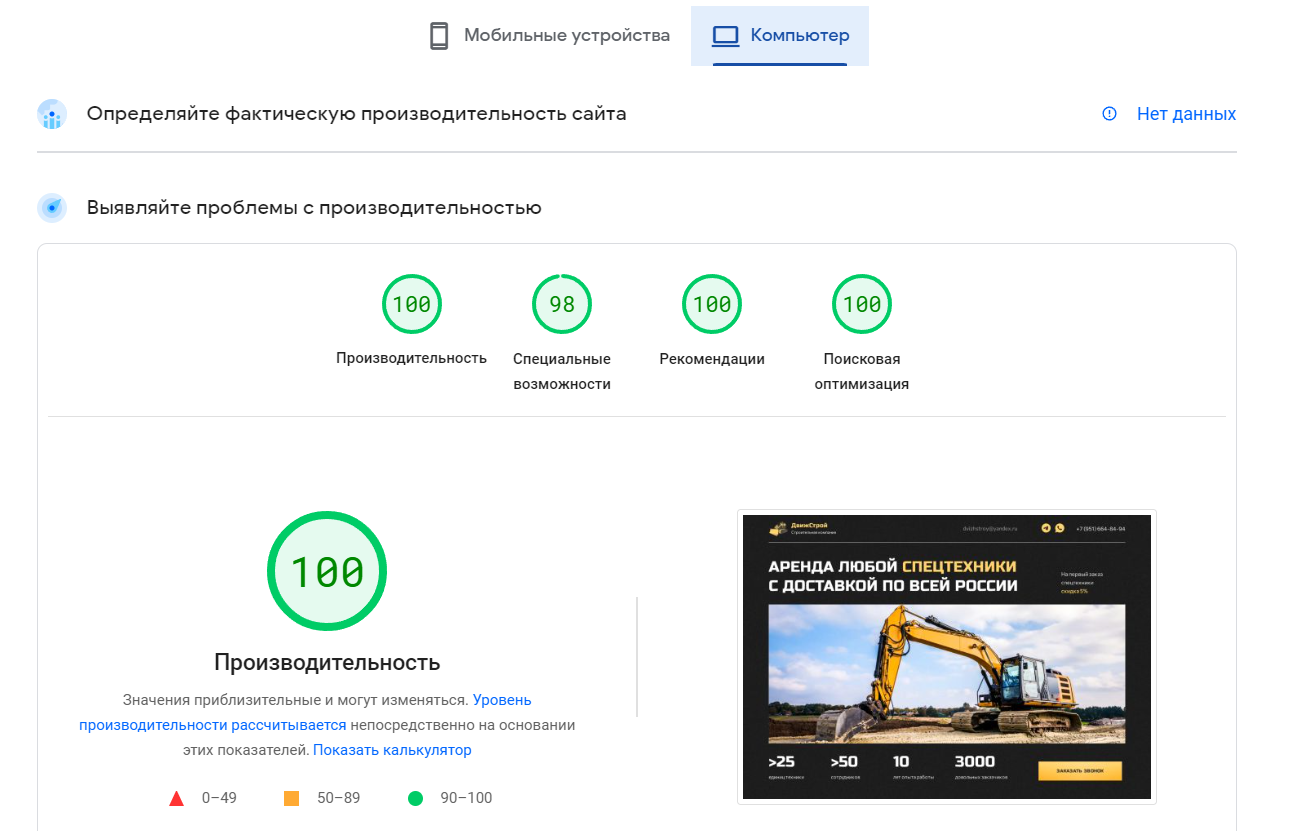Click the orange square legend icon

pos(292,798)
